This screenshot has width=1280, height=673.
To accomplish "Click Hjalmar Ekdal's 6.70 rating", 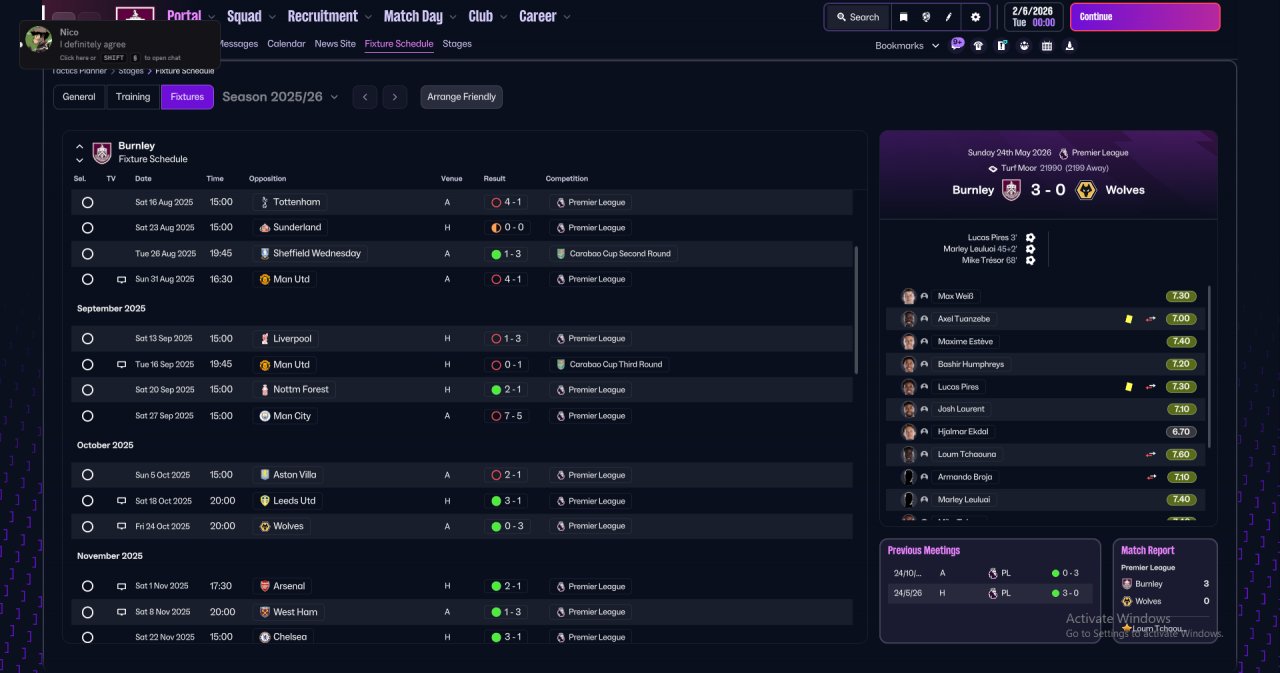I will [x=1181, y=432].
